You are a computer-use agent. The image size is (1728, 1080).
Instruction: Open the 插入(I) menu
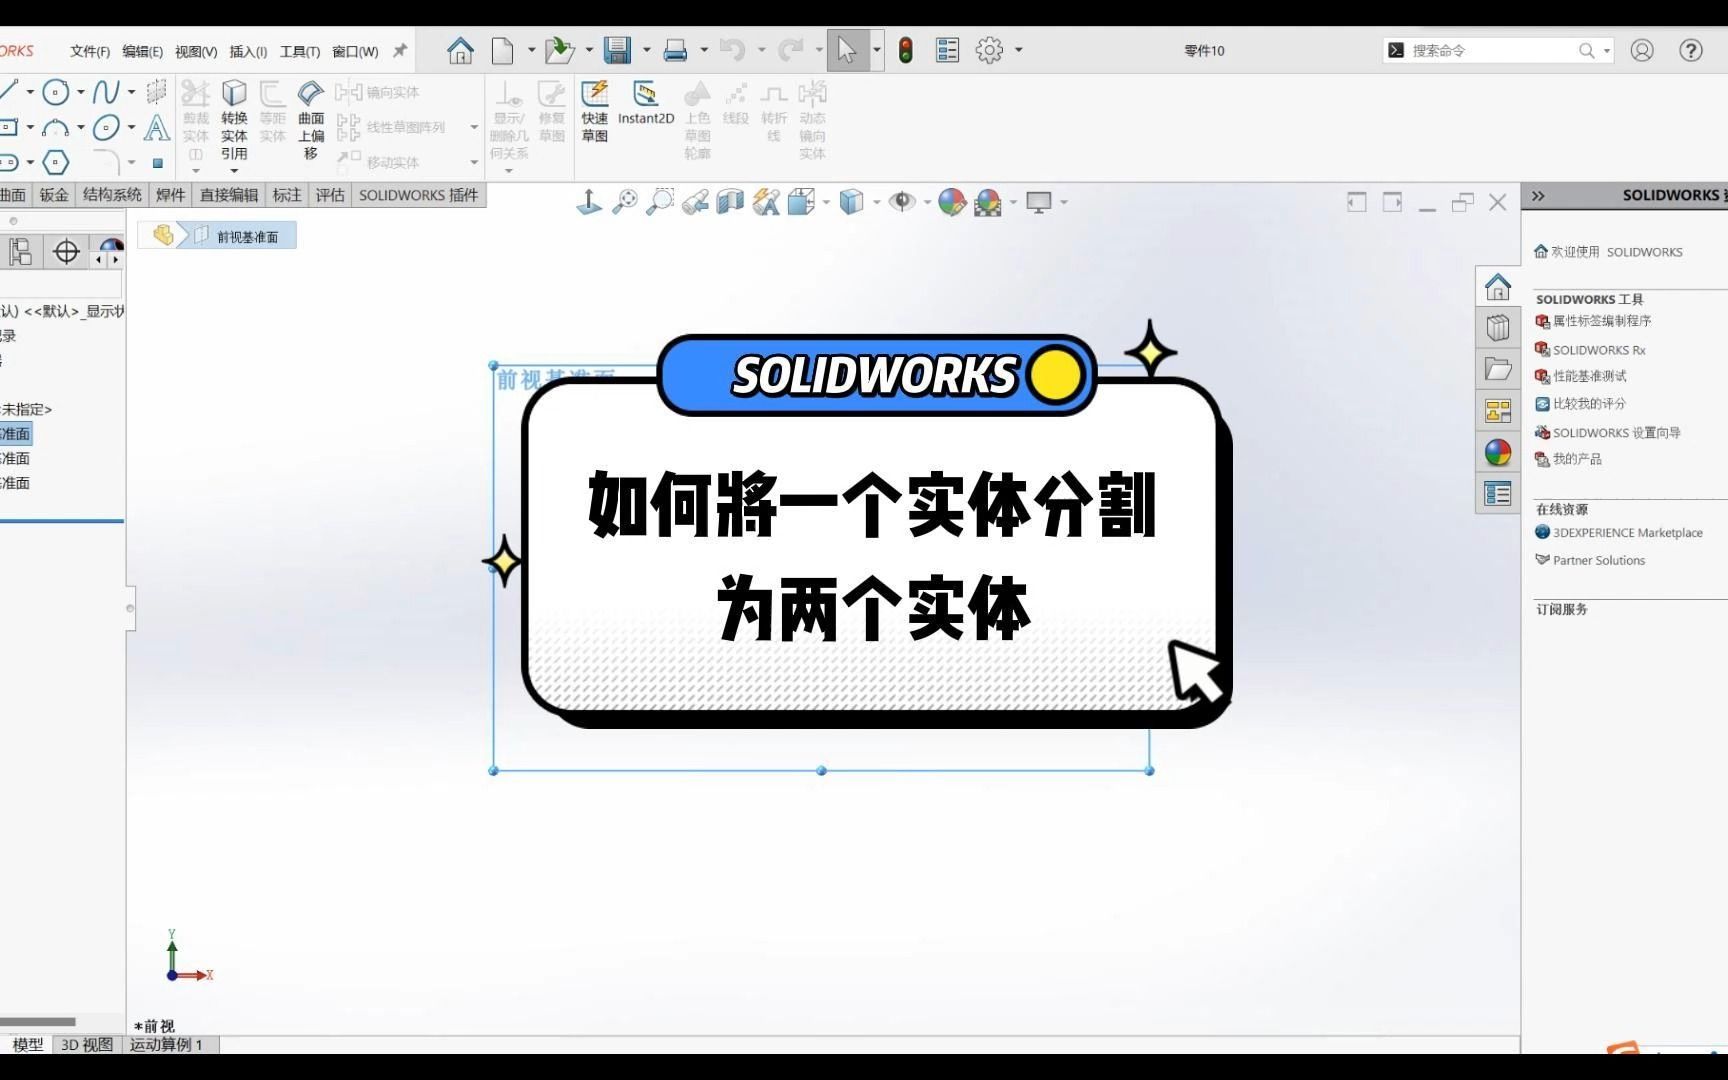point(248,51)
